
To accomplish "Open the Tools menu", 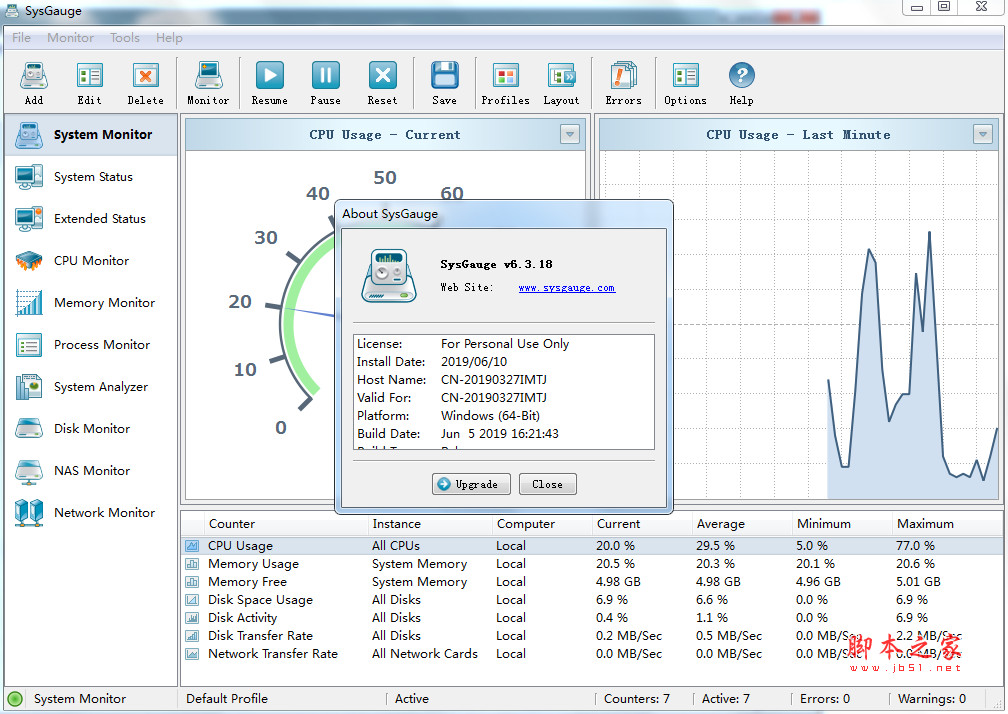I will 124,37.
